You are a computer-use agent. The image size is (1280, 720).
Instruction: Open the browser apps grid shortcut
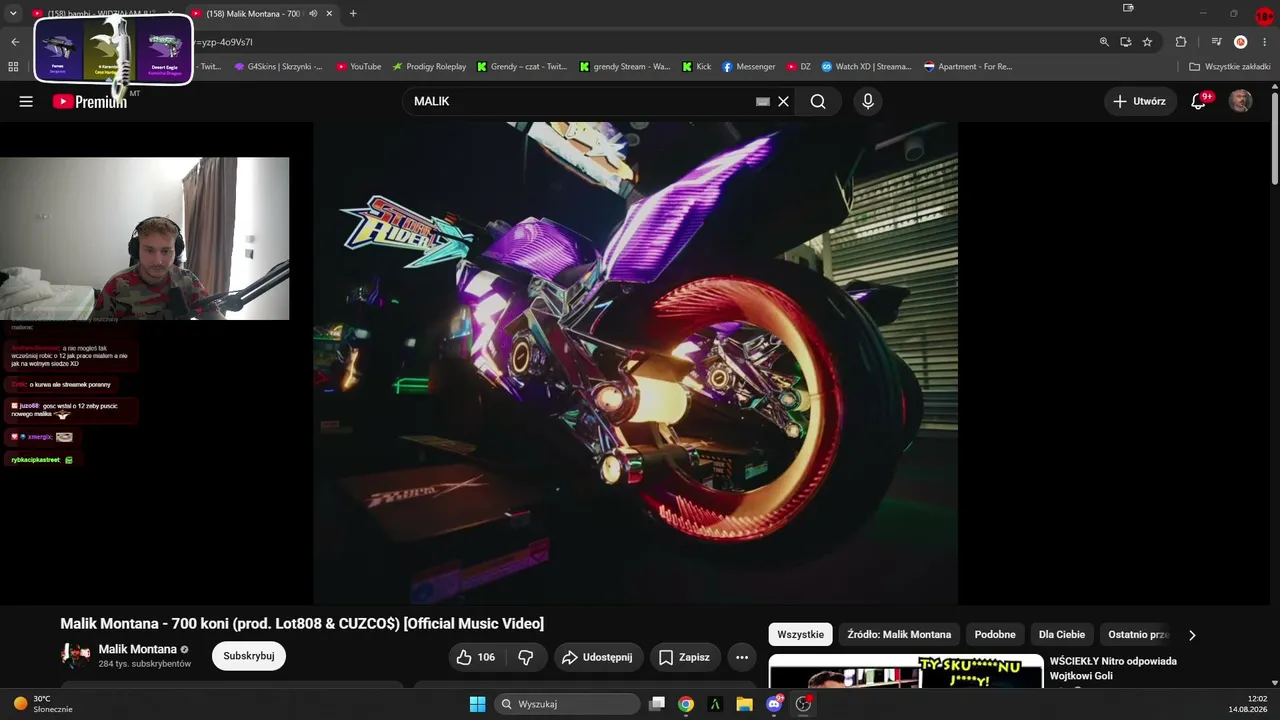tap(13, 67)
